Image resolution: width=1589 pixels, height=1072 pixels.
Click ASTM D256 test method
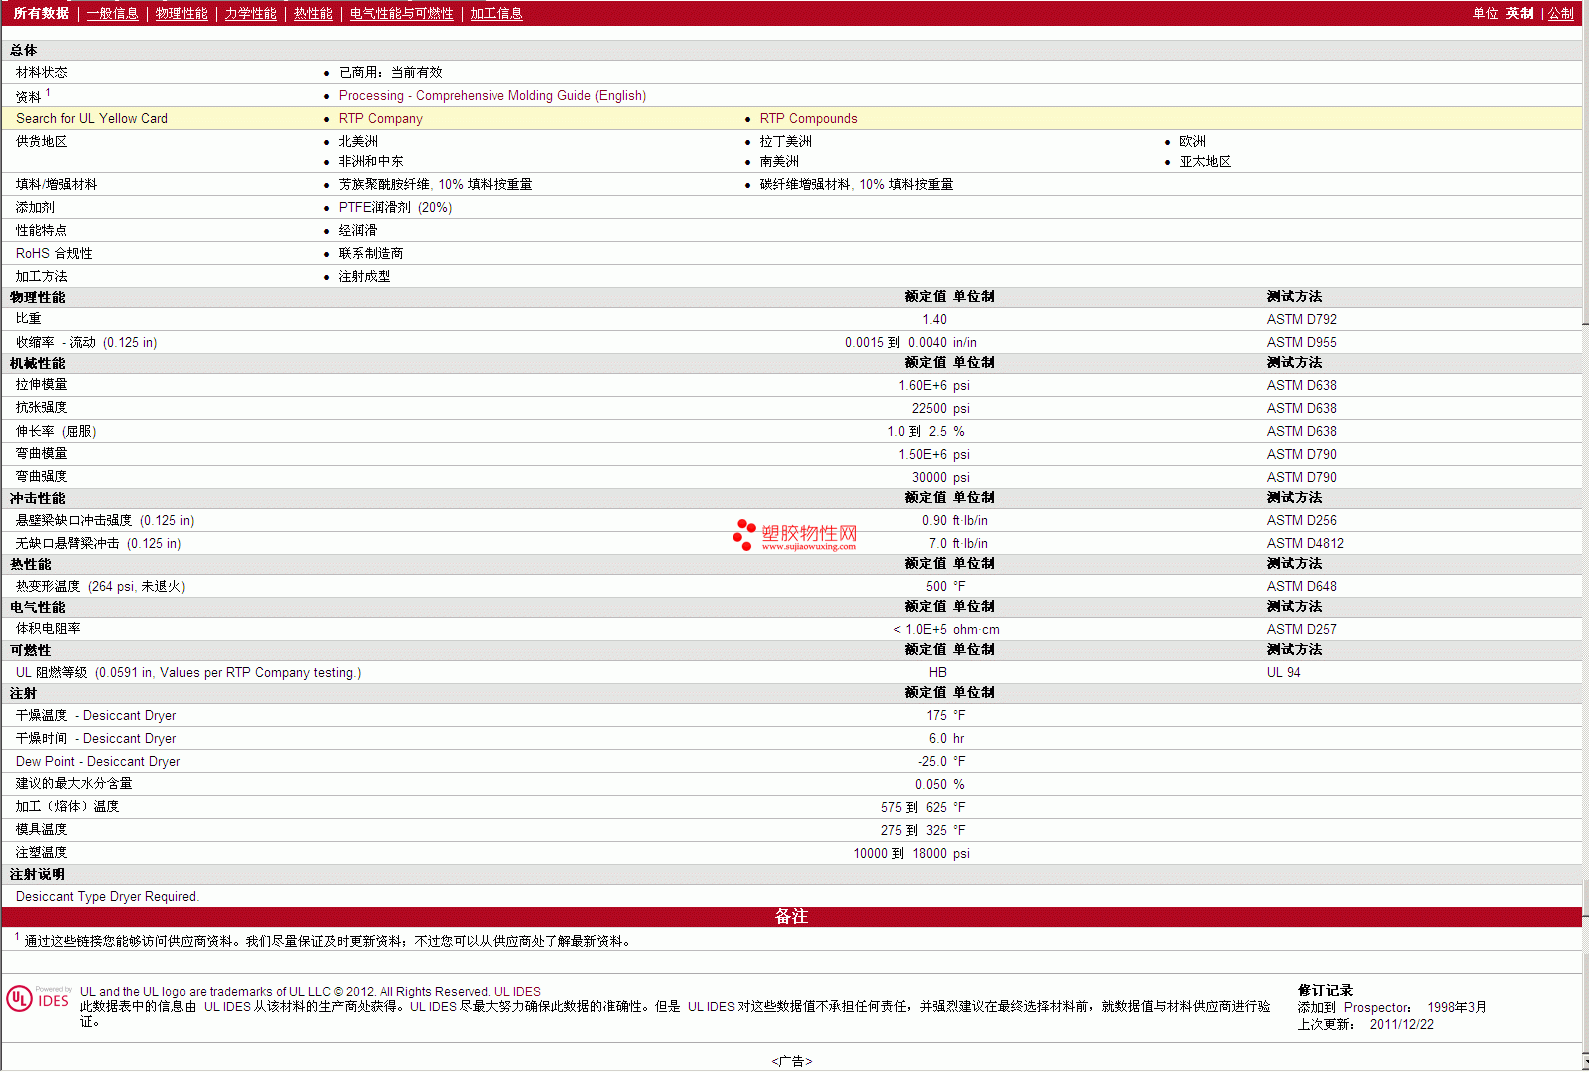pyautogui.click(x=1301, y=520)
